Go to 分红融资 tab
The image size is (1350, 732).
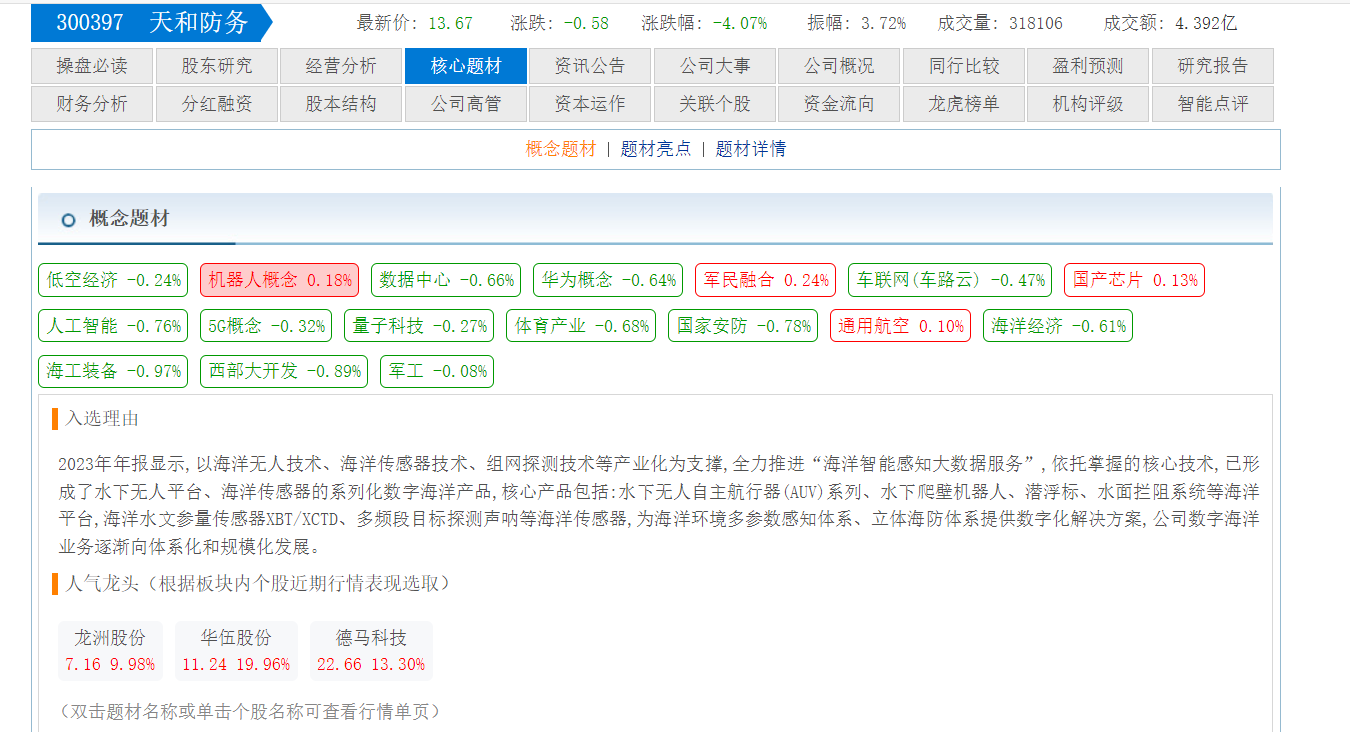coord(217,104)
